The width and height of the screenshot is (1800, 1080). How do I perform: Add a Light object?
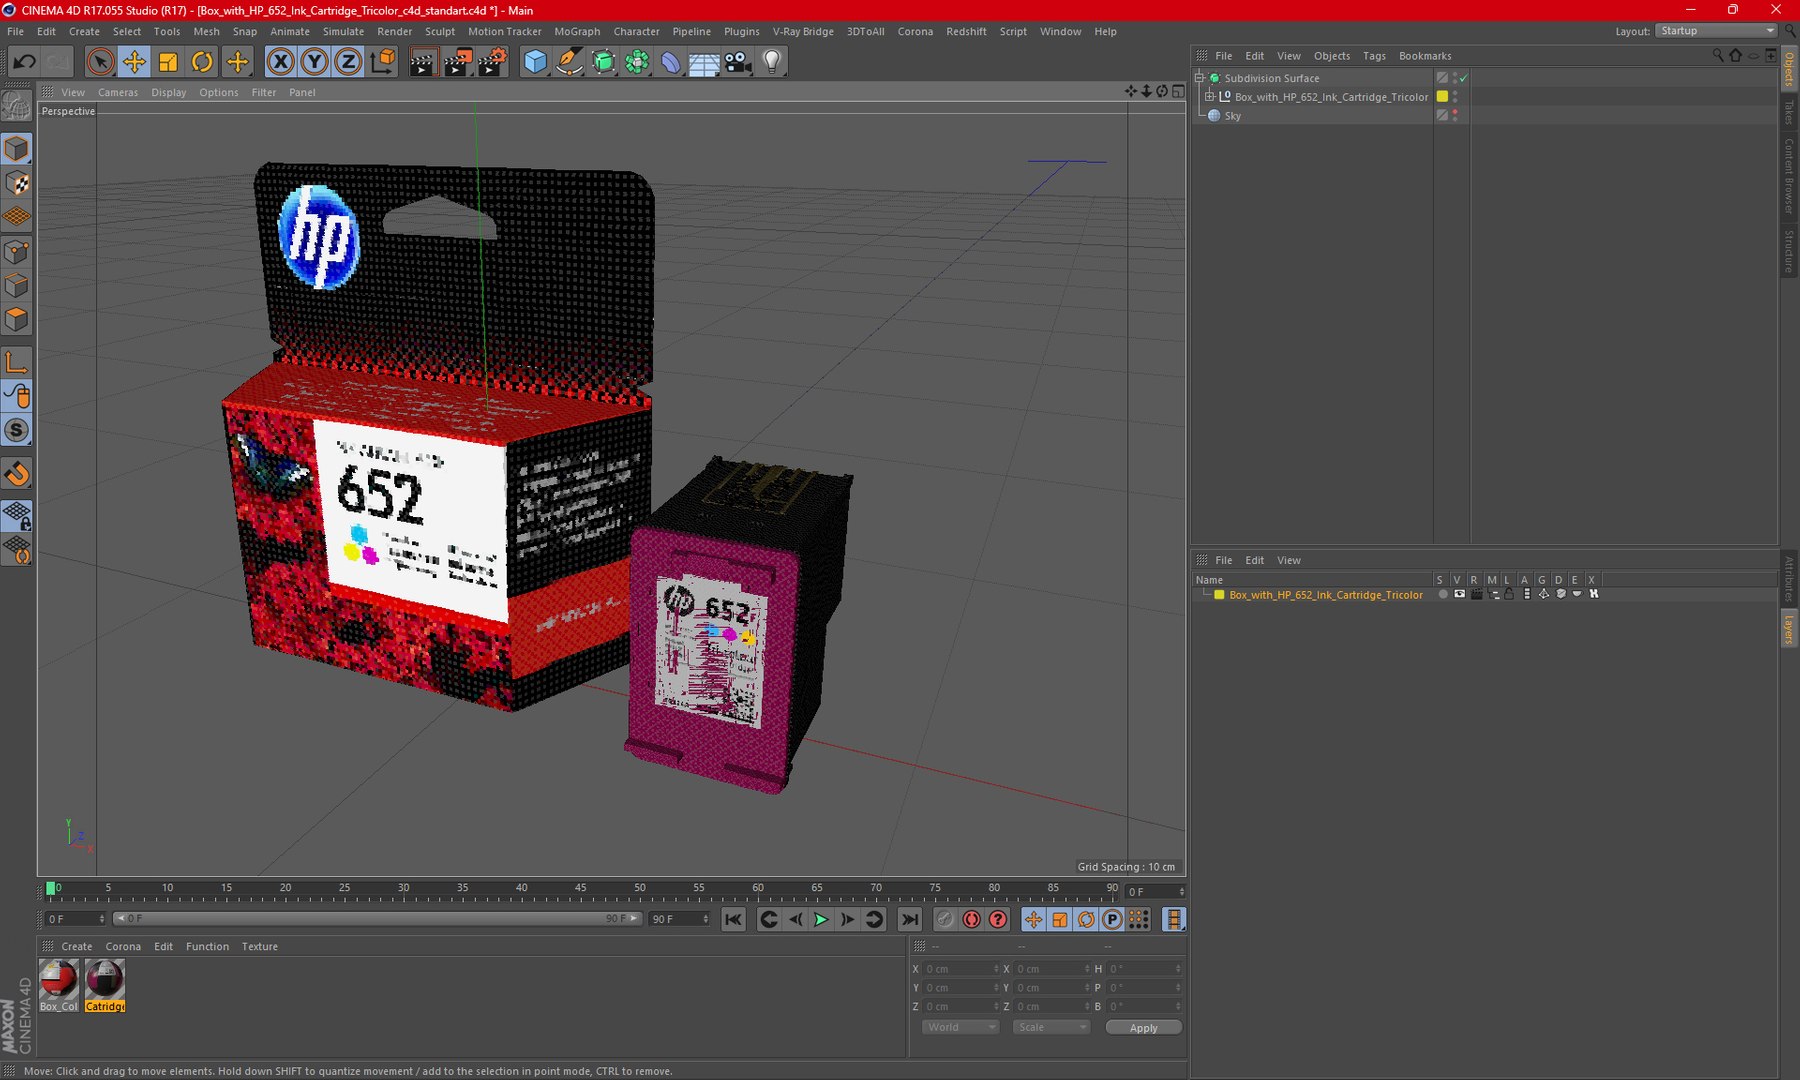pyautogui.click(x=772, y=62)
